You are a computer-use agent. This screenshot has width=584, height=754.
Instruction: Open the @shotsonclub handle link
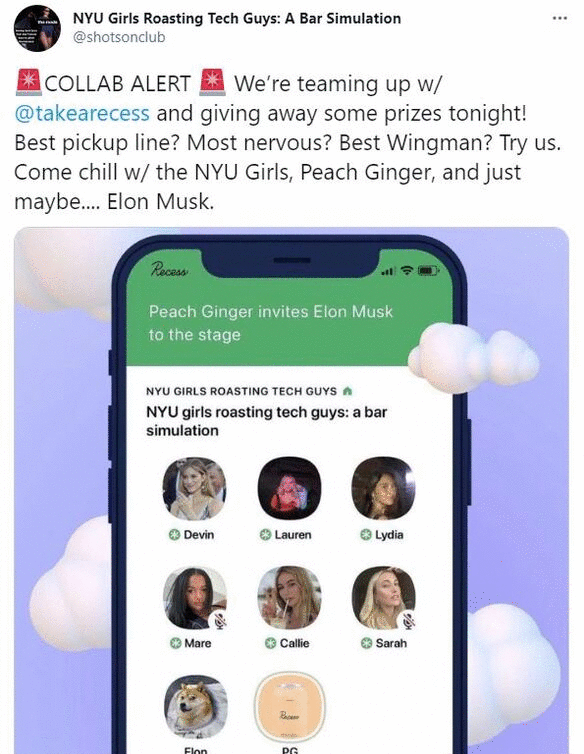[x=119, y=37]
